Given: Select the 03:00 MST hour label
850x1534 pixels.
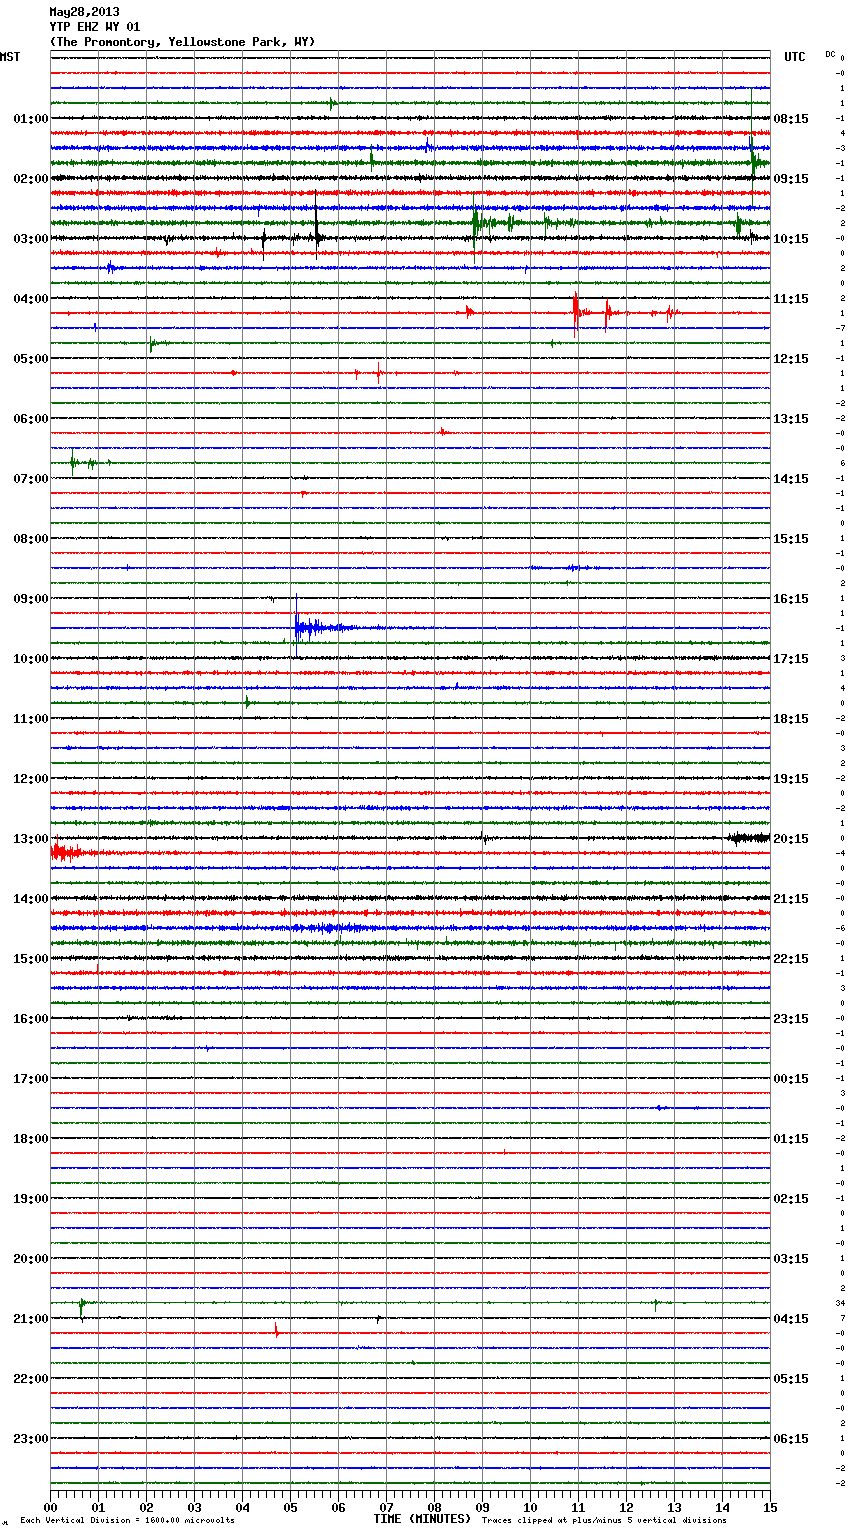Looking at the screenshot, I should point(31,239).
